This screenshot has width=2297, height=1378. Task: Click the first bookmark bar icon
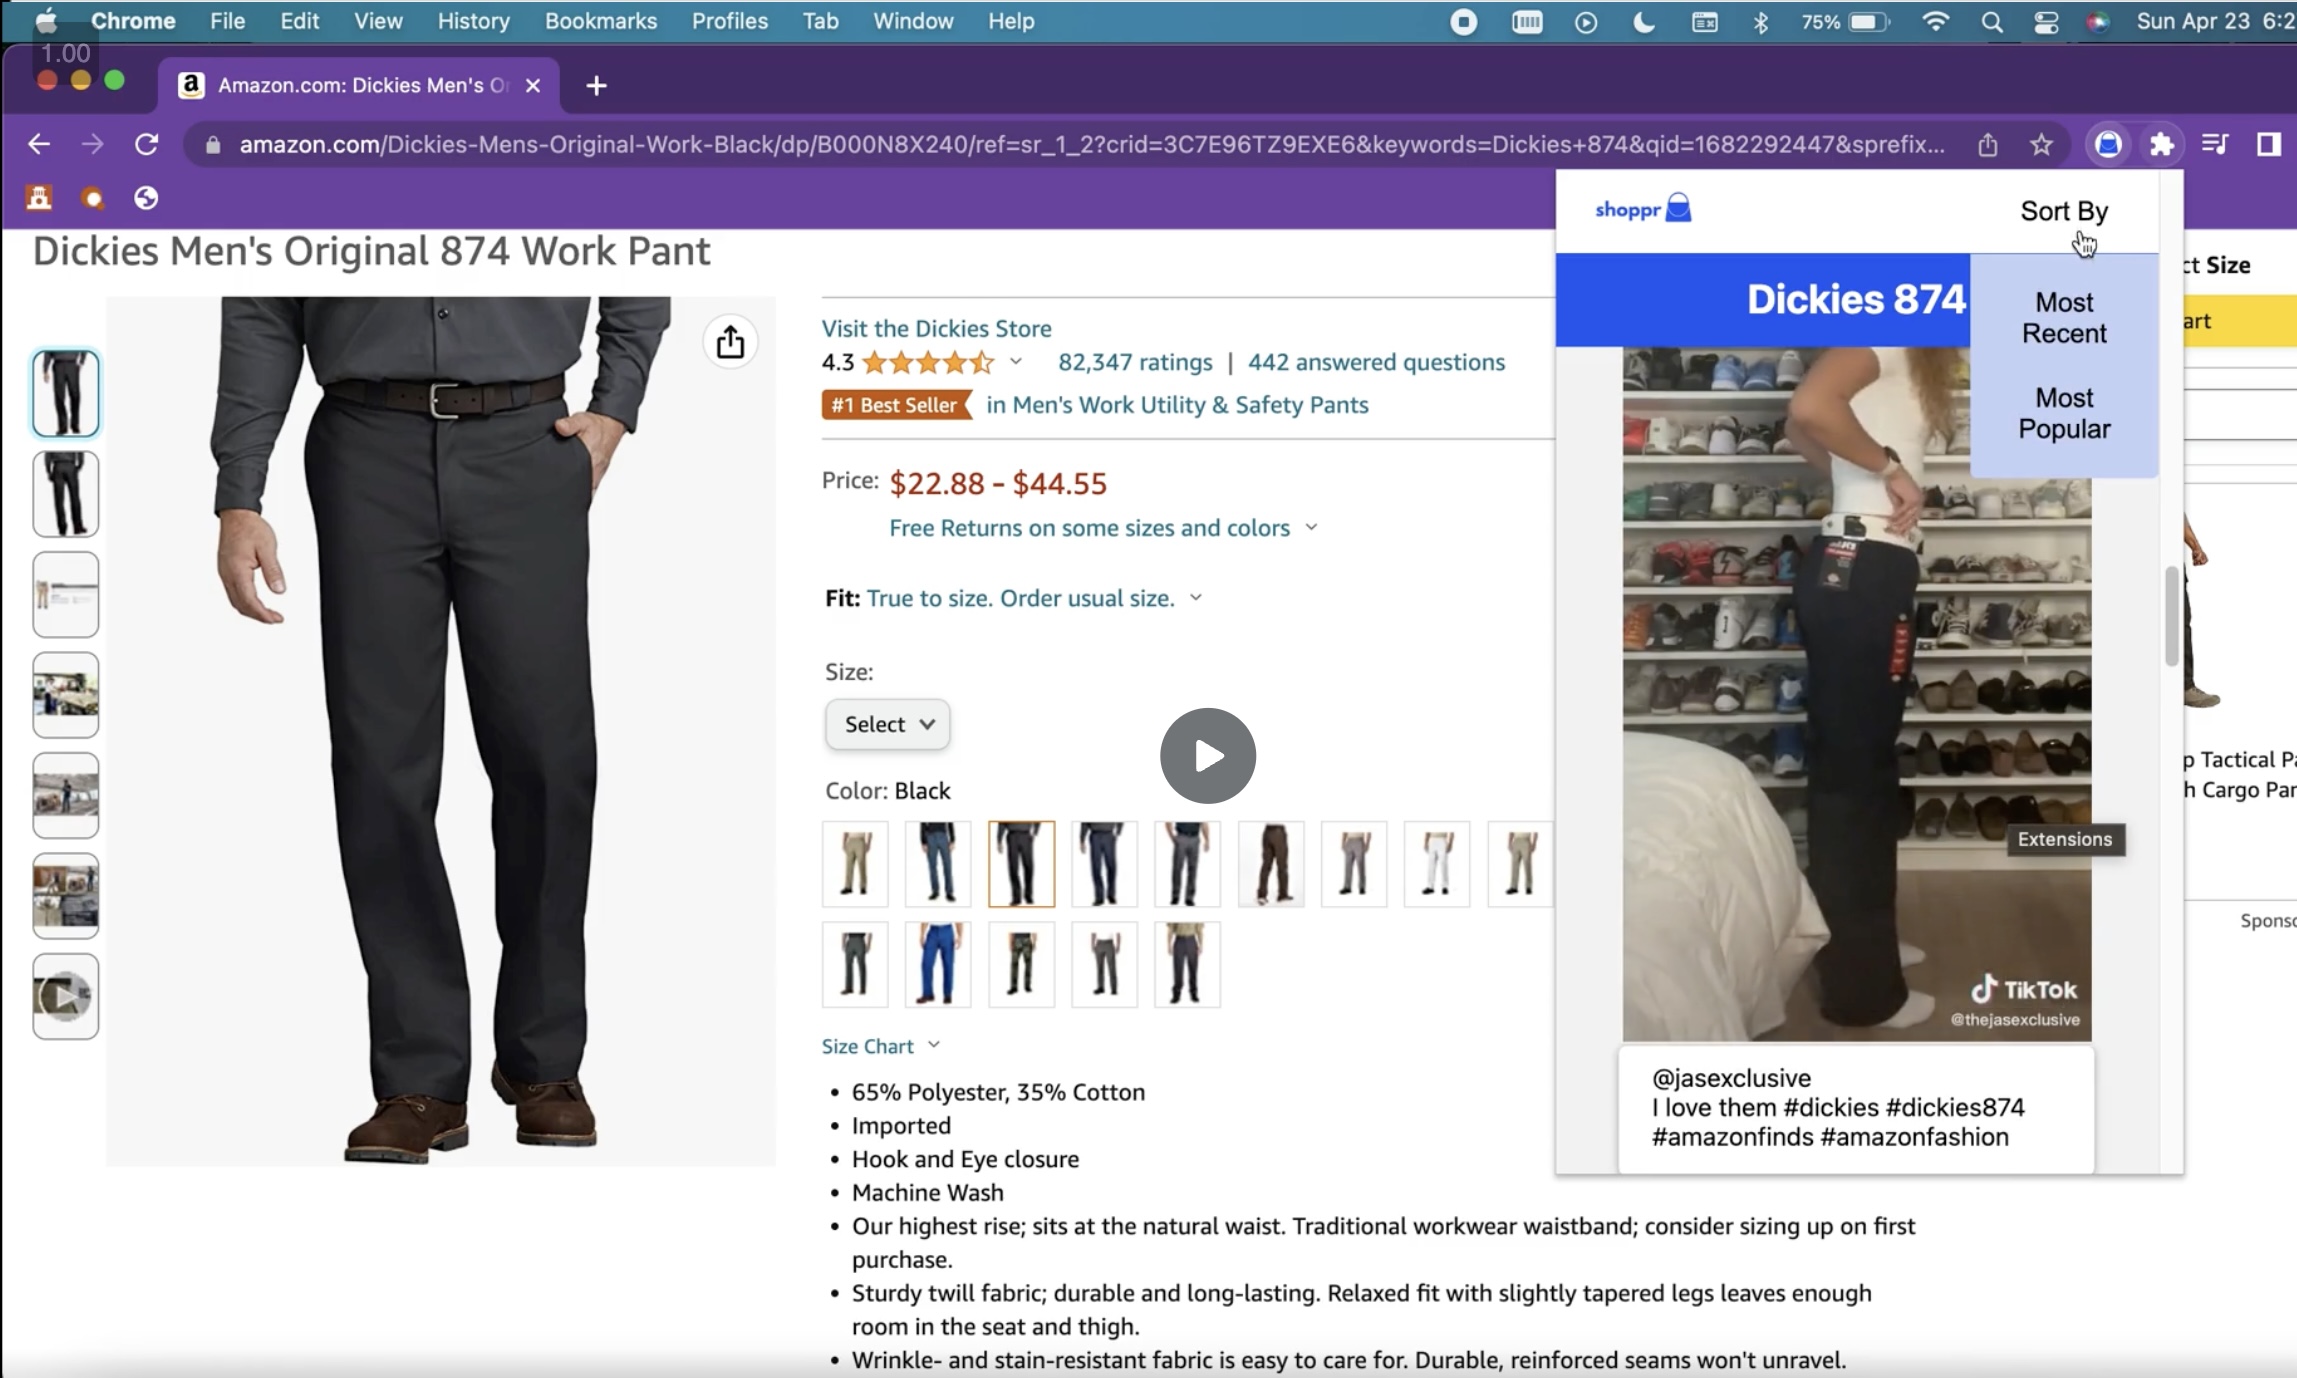pos(39,198)
